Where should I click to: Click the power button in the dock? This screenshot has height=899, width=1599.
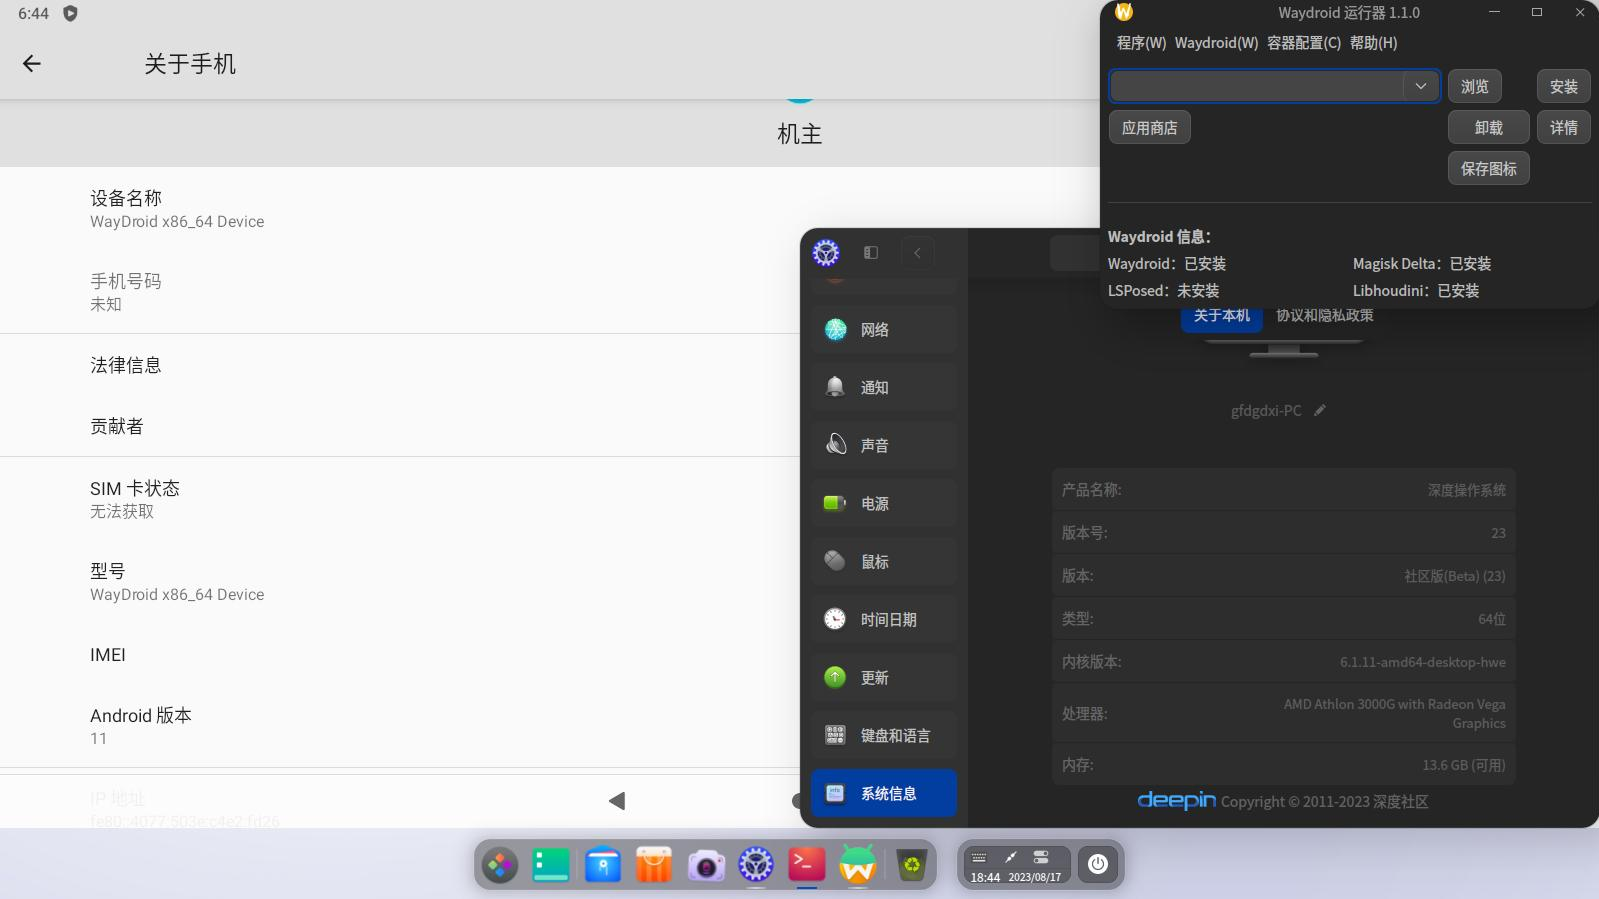[1098, 864]
